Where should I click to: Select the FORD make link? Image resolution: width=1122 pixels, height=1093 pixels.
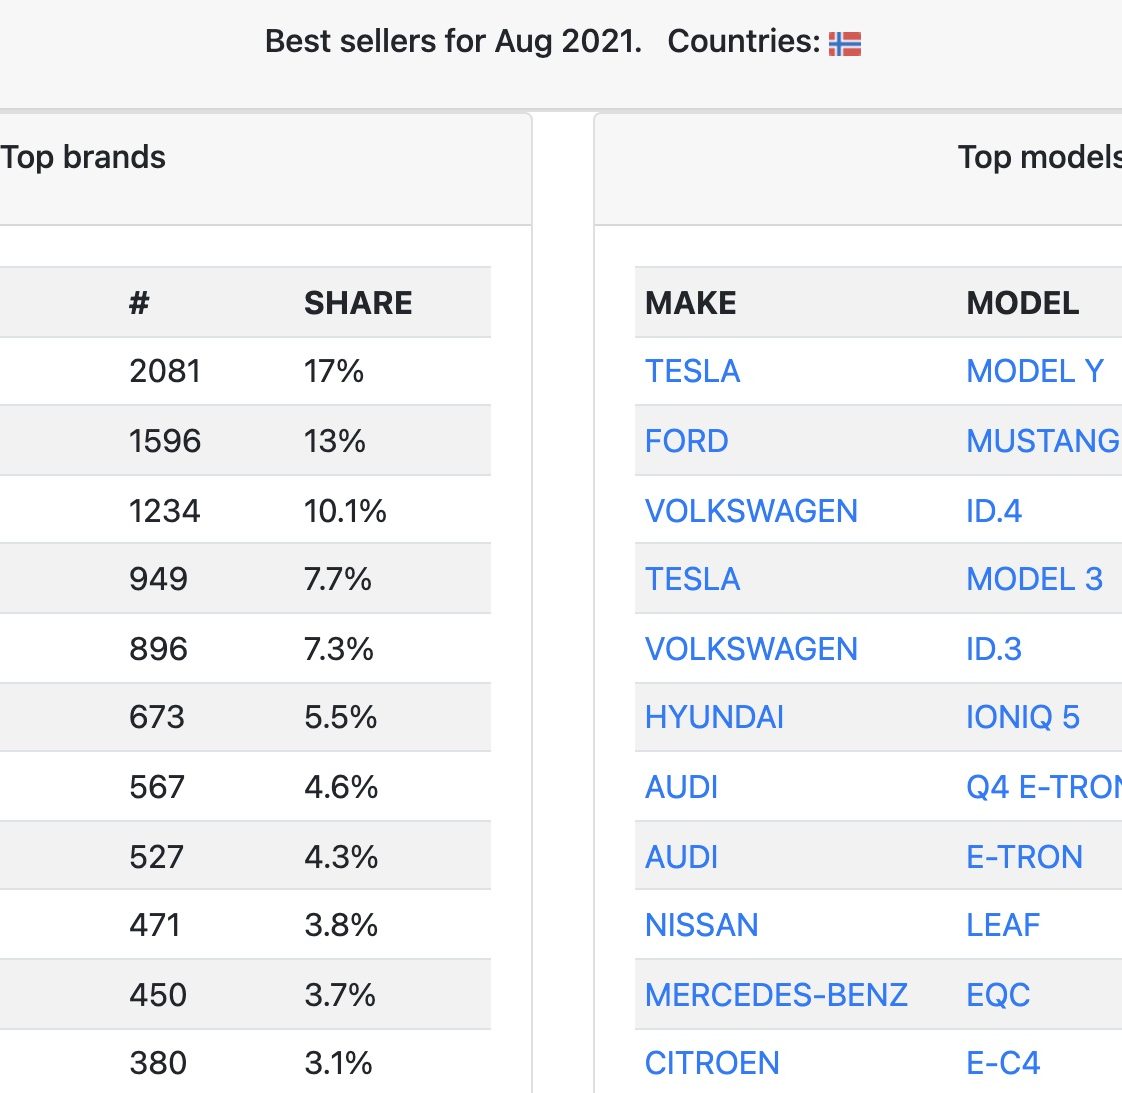[x=686, y=441]
